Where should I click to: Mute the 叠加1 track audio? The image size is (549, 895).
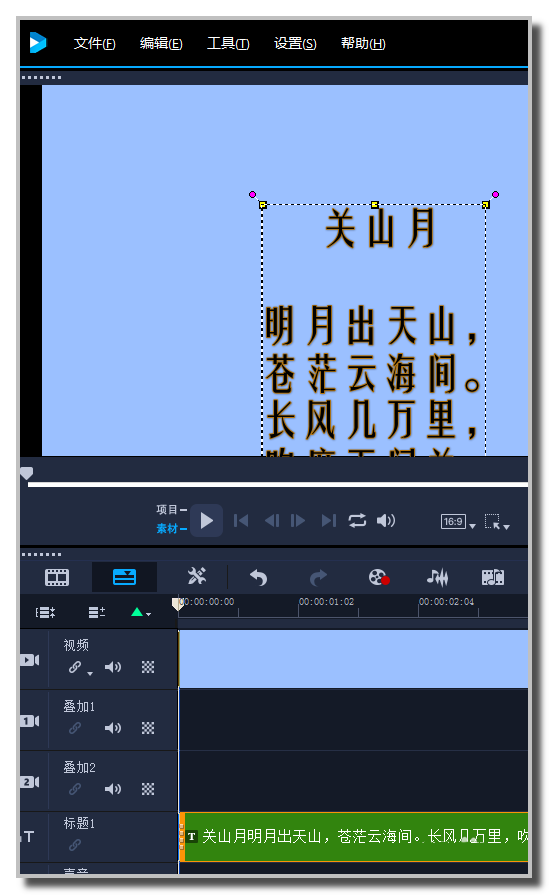point(112,728)
